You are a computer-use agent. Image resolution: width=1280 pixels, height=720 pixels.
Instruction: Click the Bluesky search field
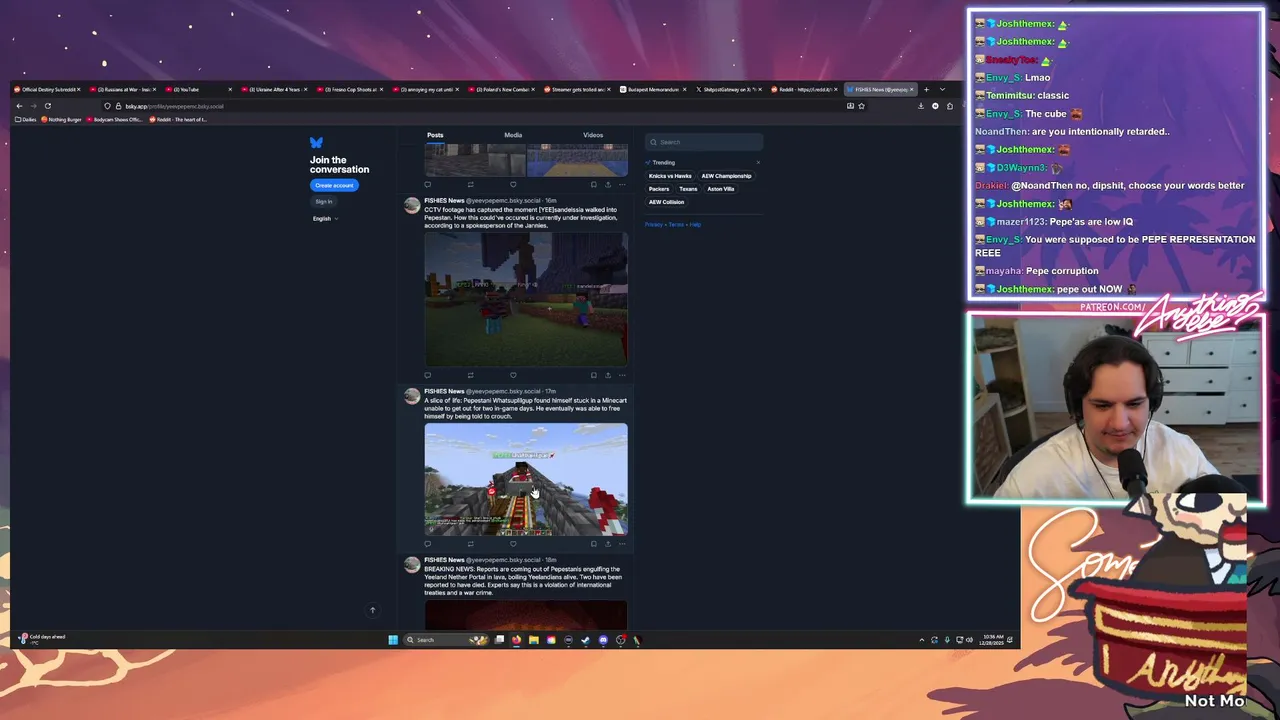[704, 142]
